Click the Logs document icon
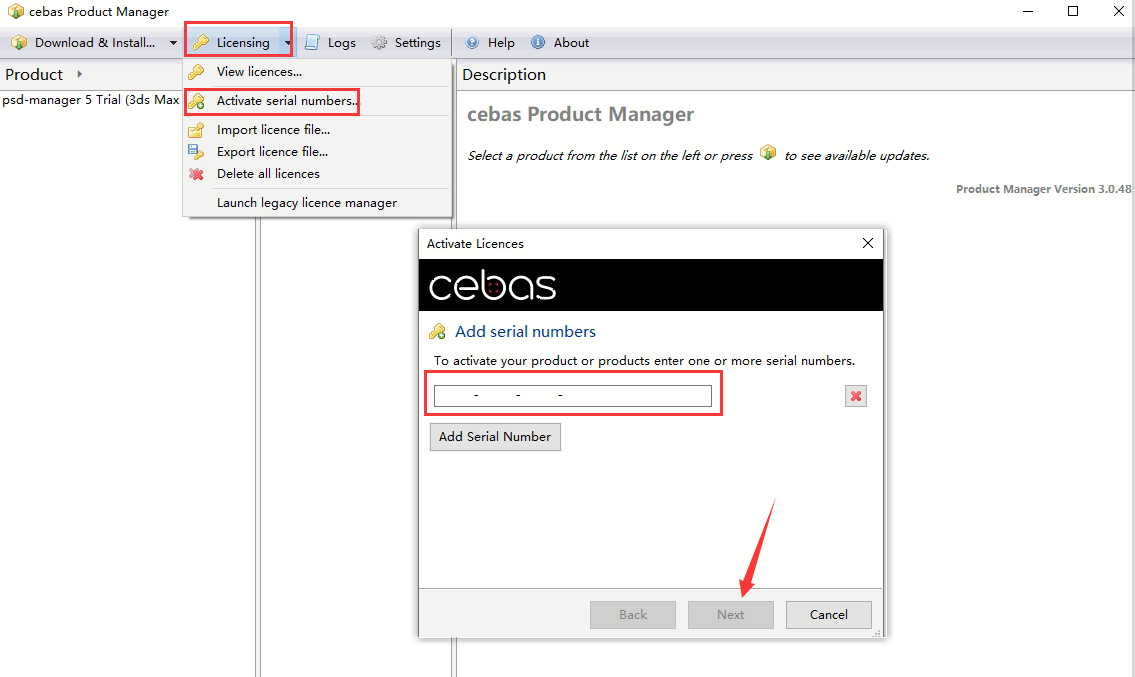 (313, 43)
